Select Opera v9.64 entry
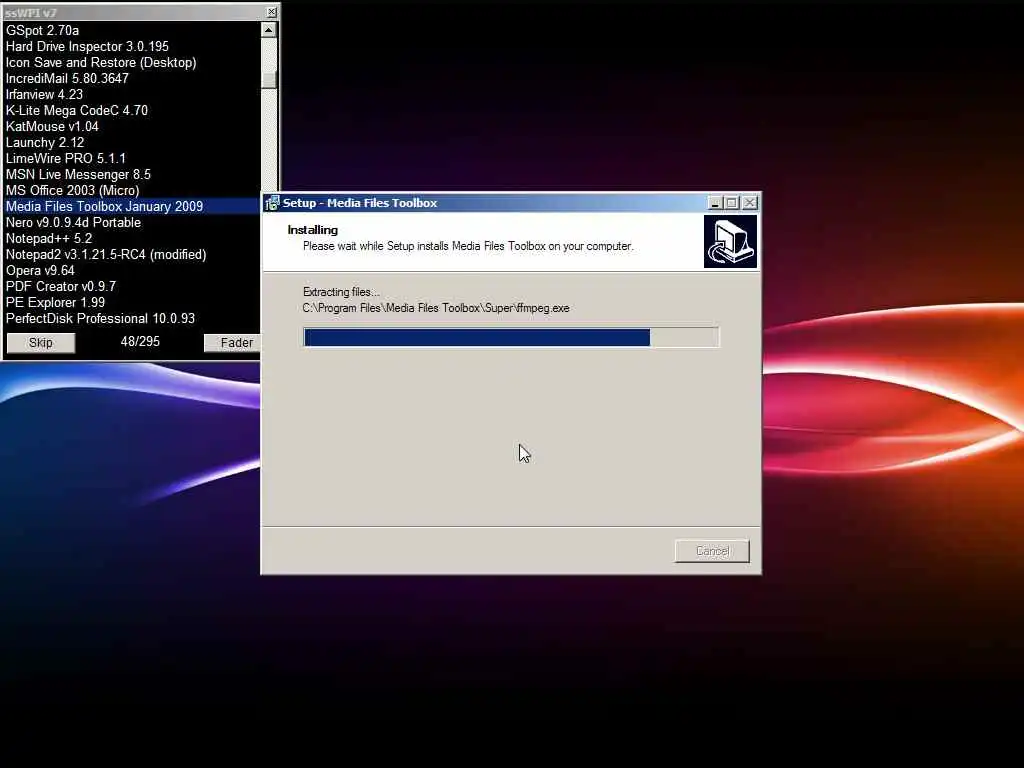This screenshot has height=768, width=1024. click(133, 270)
